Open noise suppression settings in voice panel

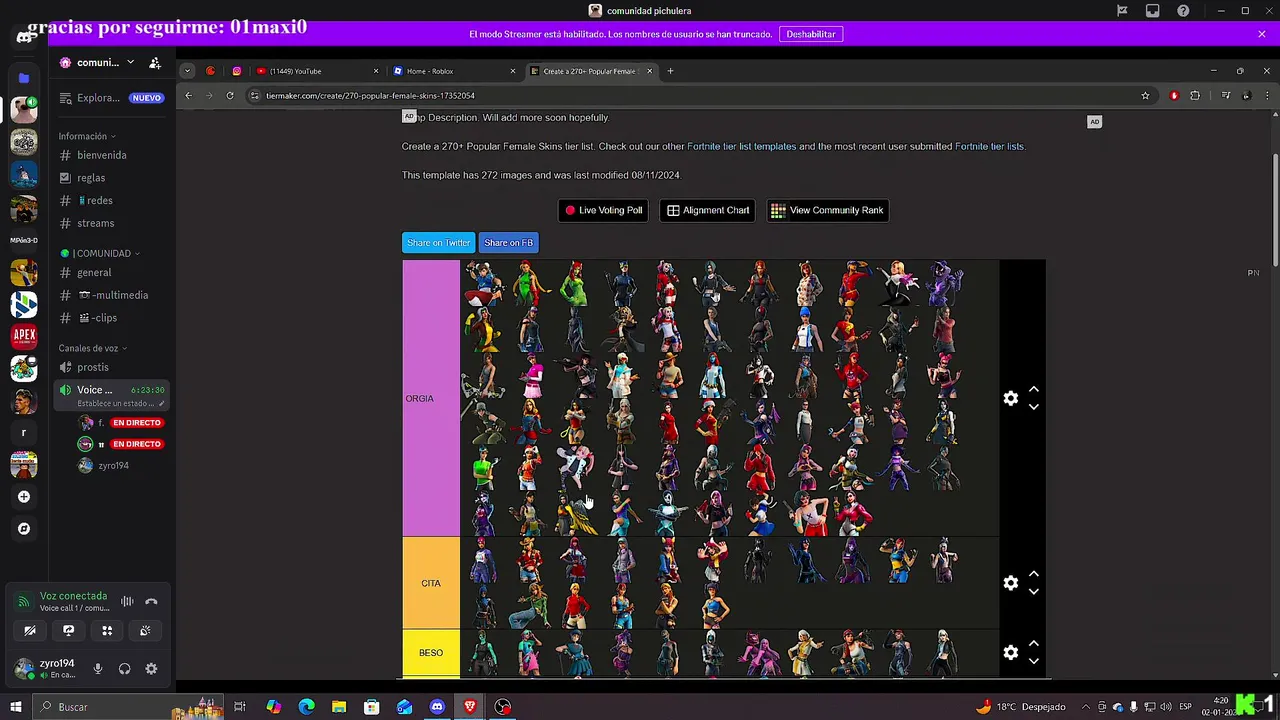pos(127,601)
